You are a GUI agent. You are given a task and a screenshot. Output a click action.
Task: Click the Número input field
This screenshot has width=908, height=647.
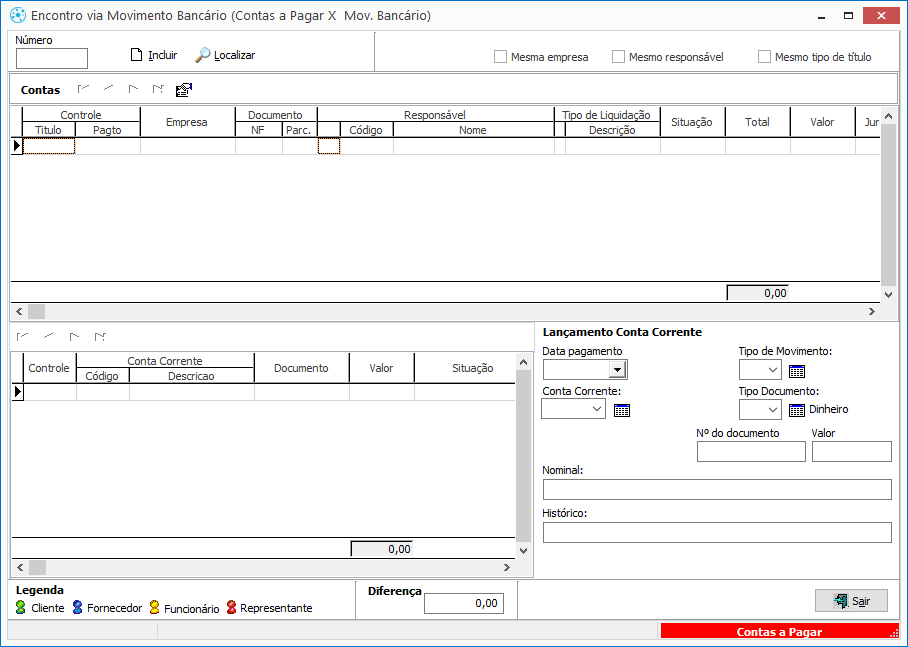pos(52,59)
